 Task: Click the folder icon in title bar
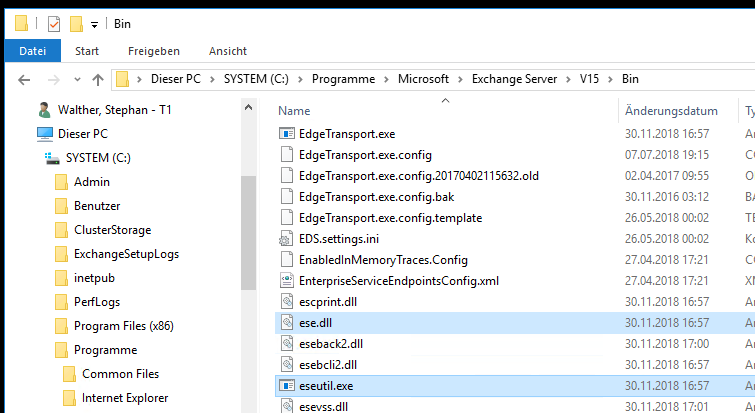tap(21, 23)
